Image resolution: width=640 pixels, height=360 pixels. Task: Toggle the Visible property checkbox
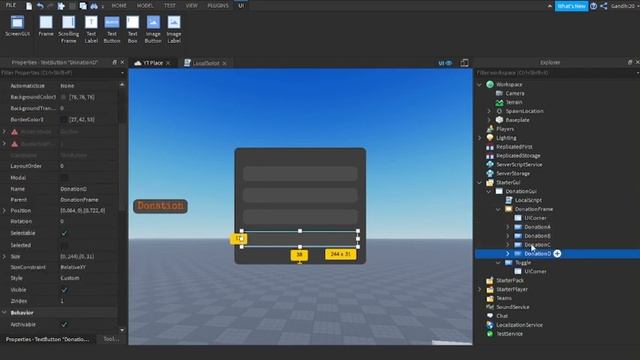(x=64, y=290)
